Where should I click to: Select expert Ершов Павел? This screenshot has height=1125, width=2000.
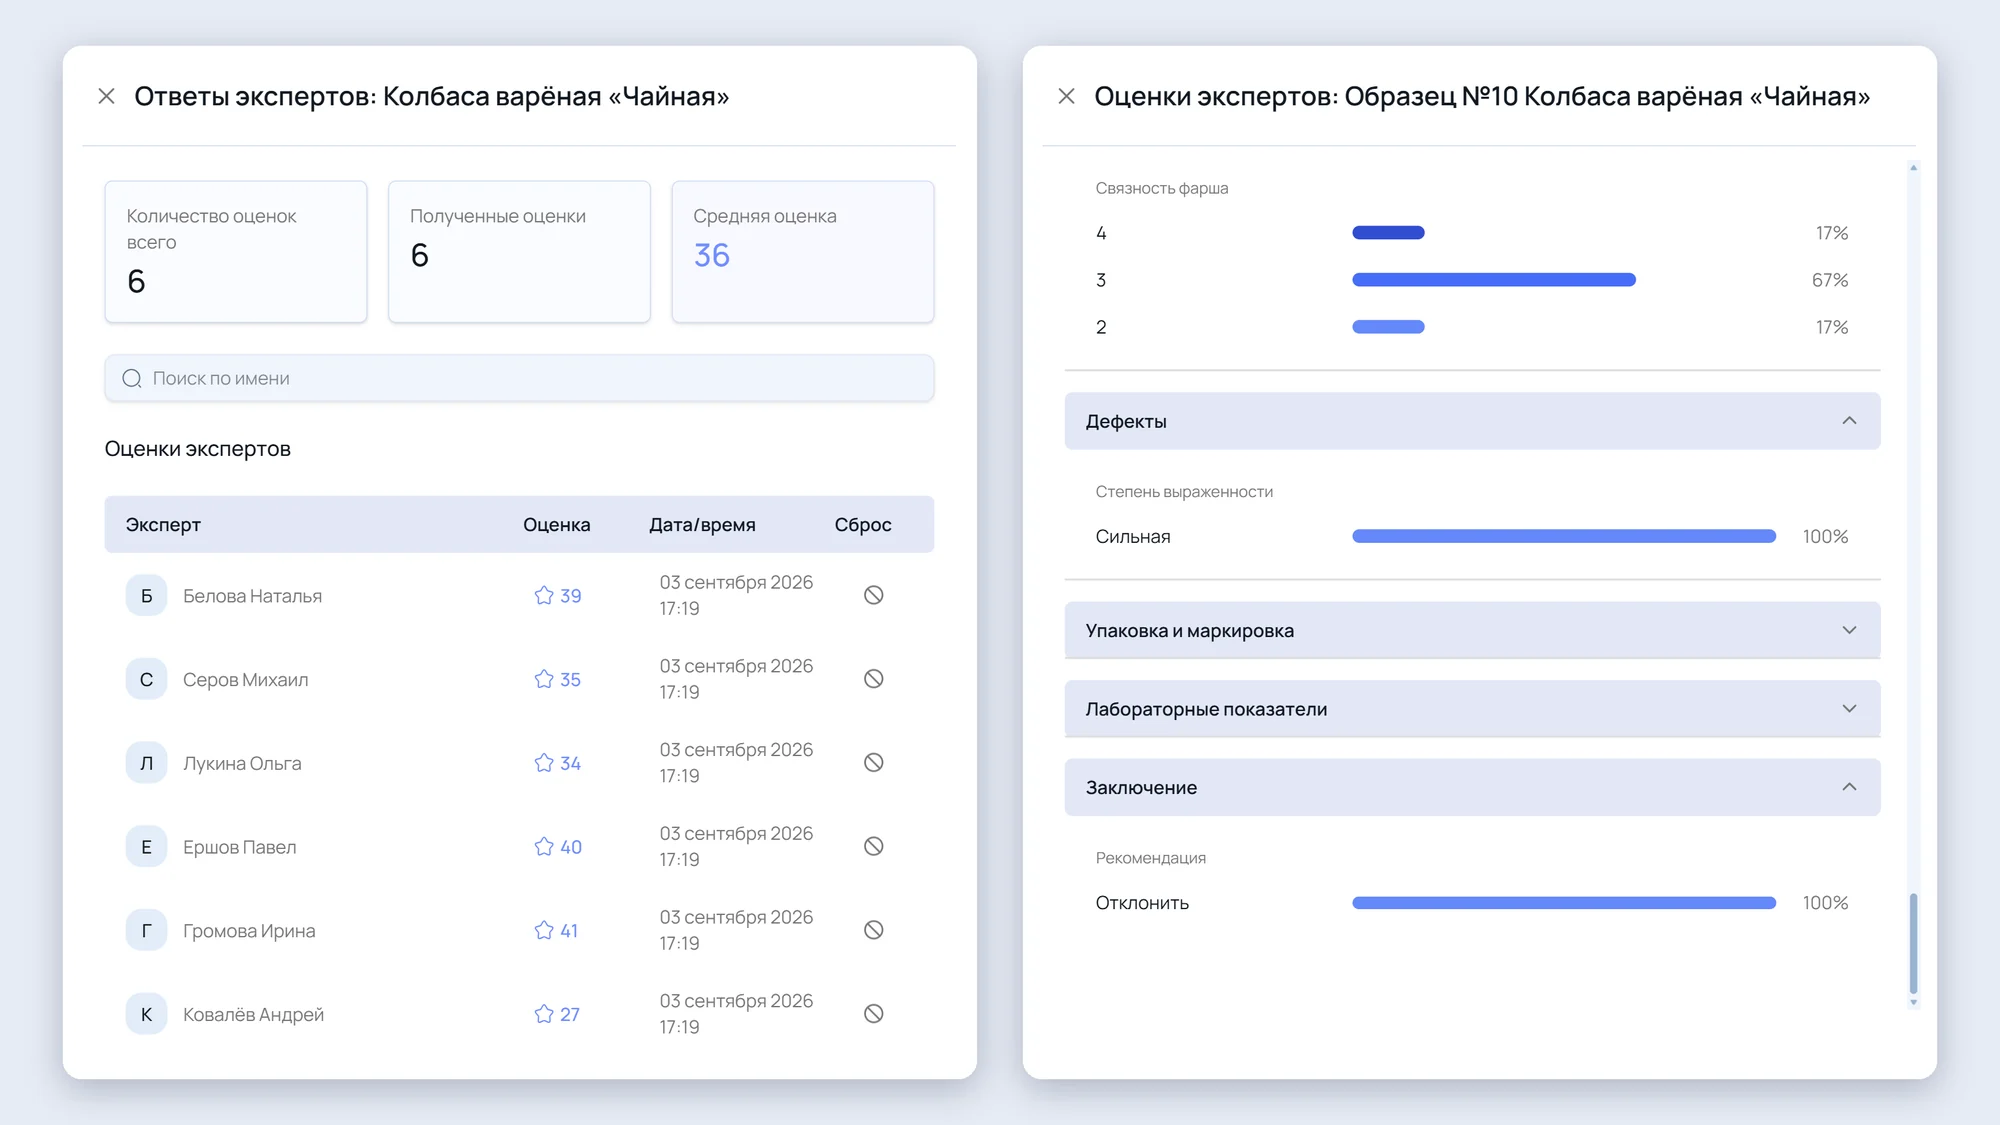pyautogui.click(x=240, y=847)
